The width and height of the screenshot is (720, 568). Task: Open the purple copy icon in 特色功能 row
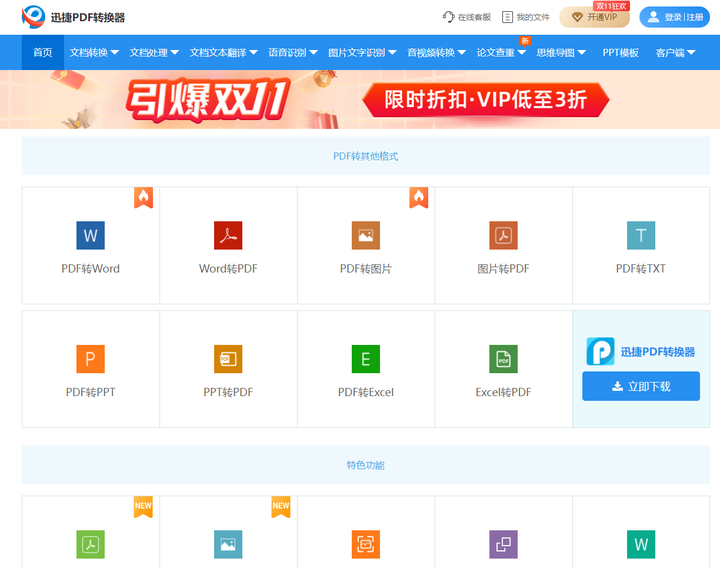pos(503,544)
